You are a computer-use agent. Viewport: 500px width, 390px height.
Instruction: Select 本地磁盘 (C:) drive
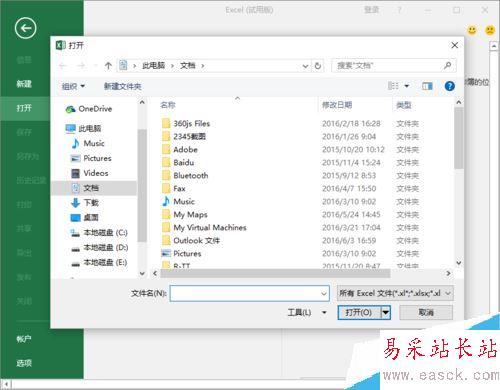[99, 233]
